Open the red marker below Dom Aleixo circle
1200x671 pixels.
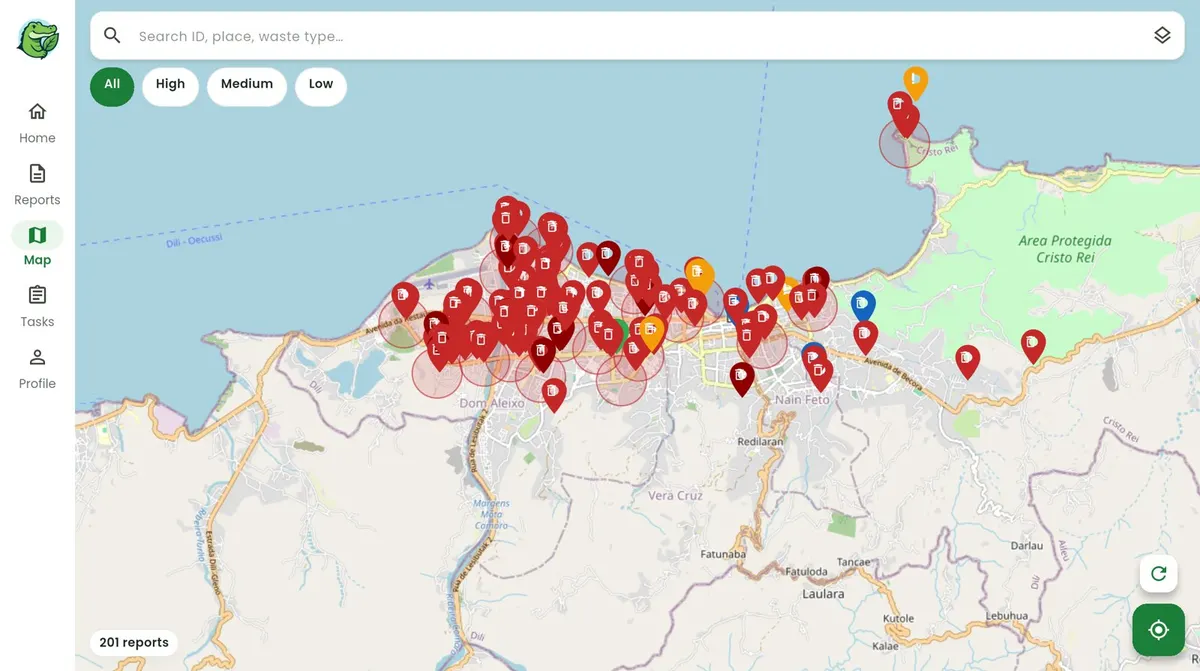[x=553, y=393]
